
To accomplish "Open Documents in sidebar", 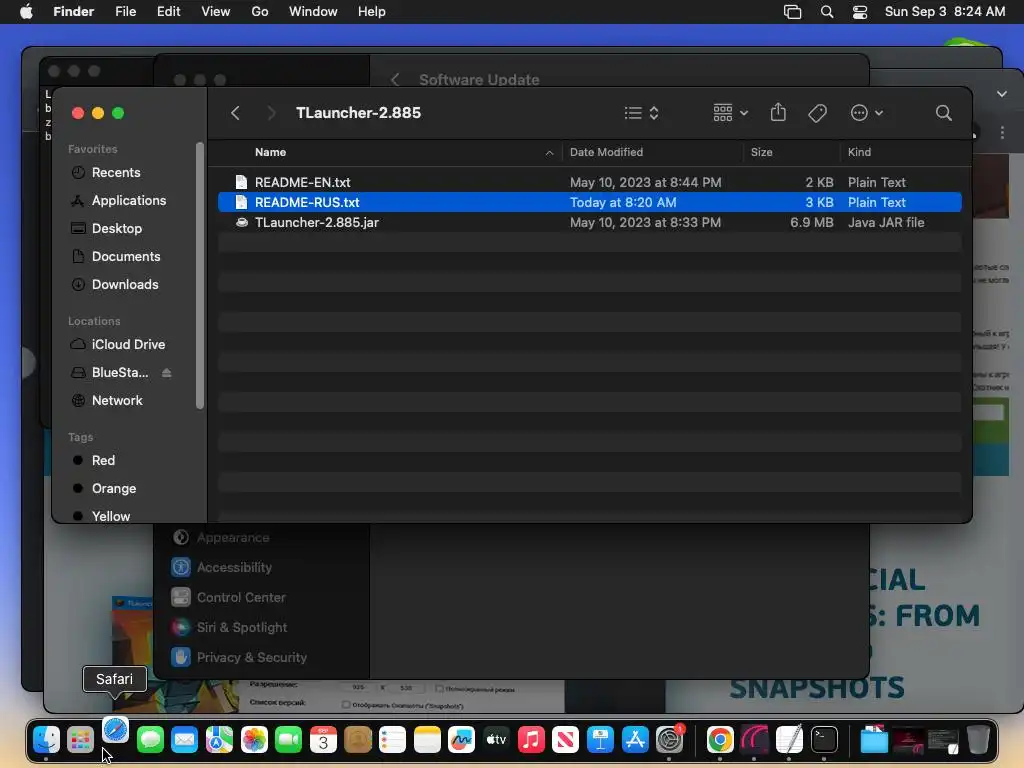I will click(x=125, y=257).
